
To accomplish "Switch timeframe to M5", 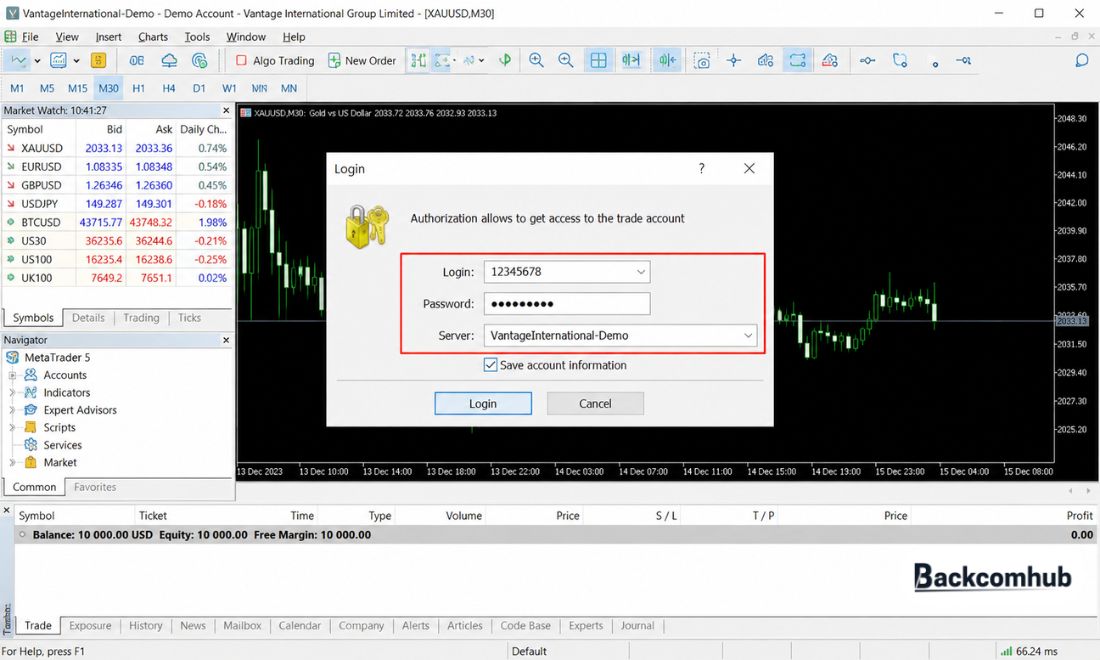I will tap(47, 88).
